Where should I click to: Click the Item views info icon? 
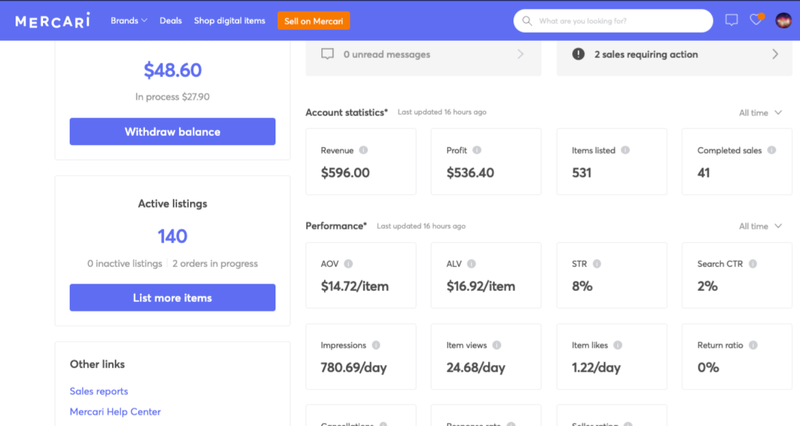496,345
